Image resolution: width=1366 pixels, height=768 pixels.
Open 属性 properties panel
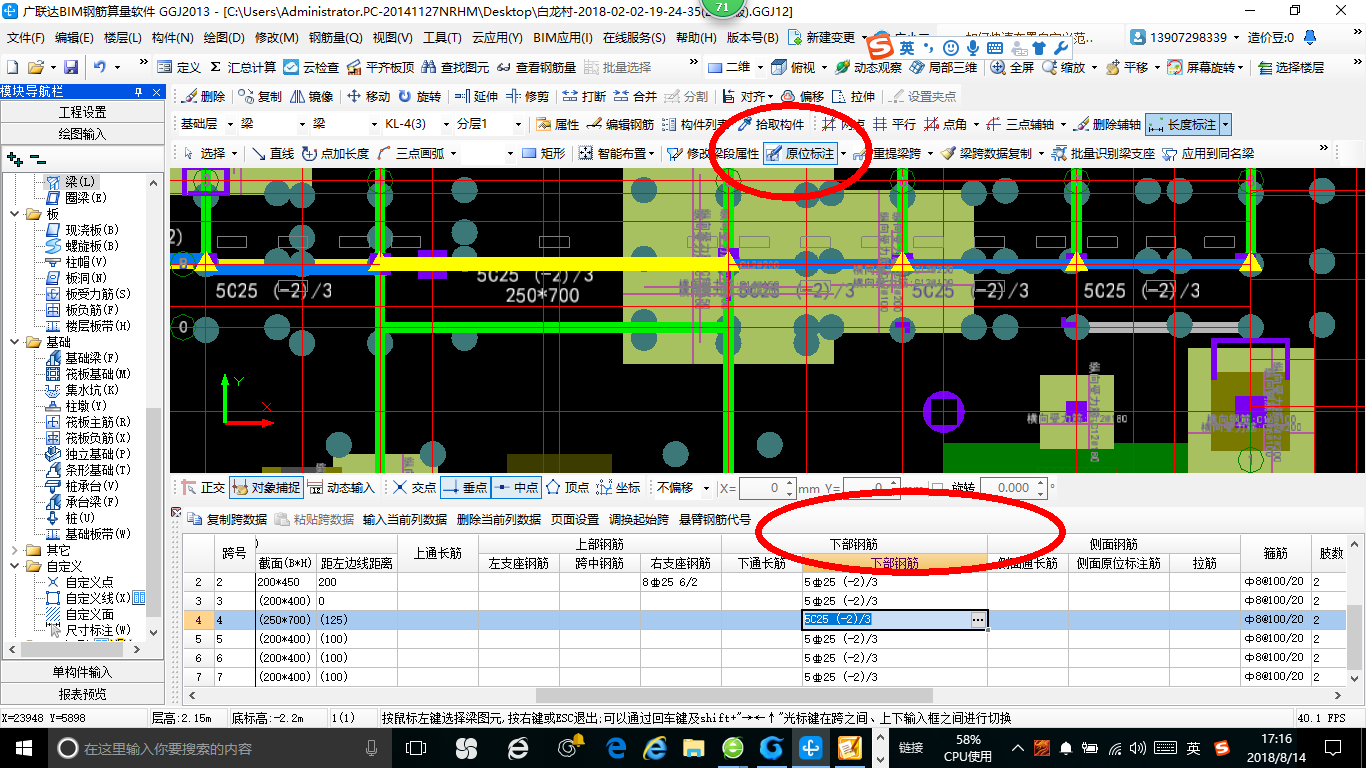(x=558, y=125)
